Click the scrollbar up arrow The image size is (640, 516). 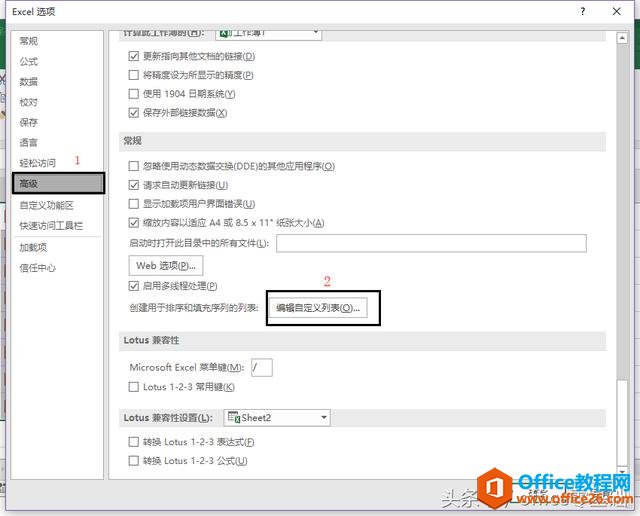622,38
